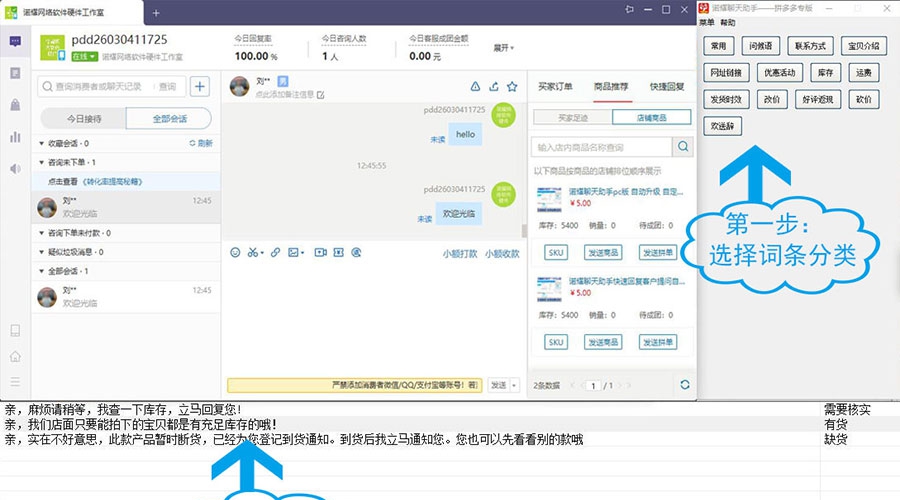The image size is (900, 500).
Task: Click the 小额收款 link
Action: point(502,253)
